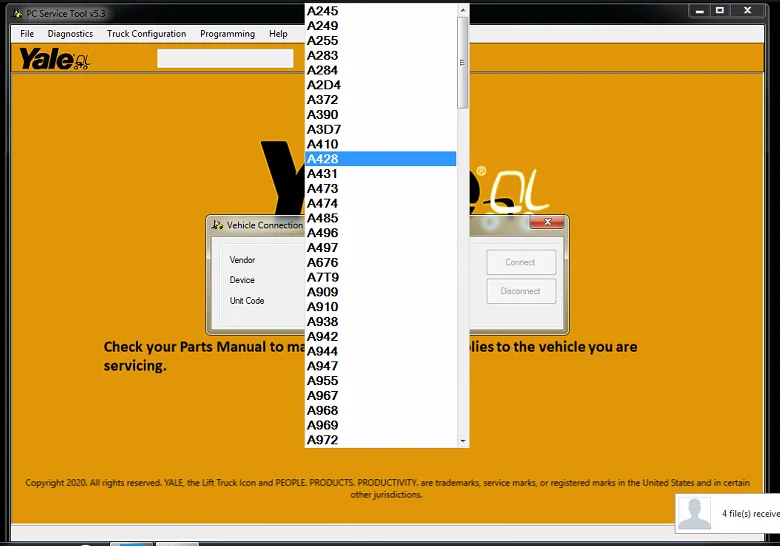The image size is (780, 546).
Task: Click the dropdown list scrollbar thumb
Action: click(x=463, y=63)
